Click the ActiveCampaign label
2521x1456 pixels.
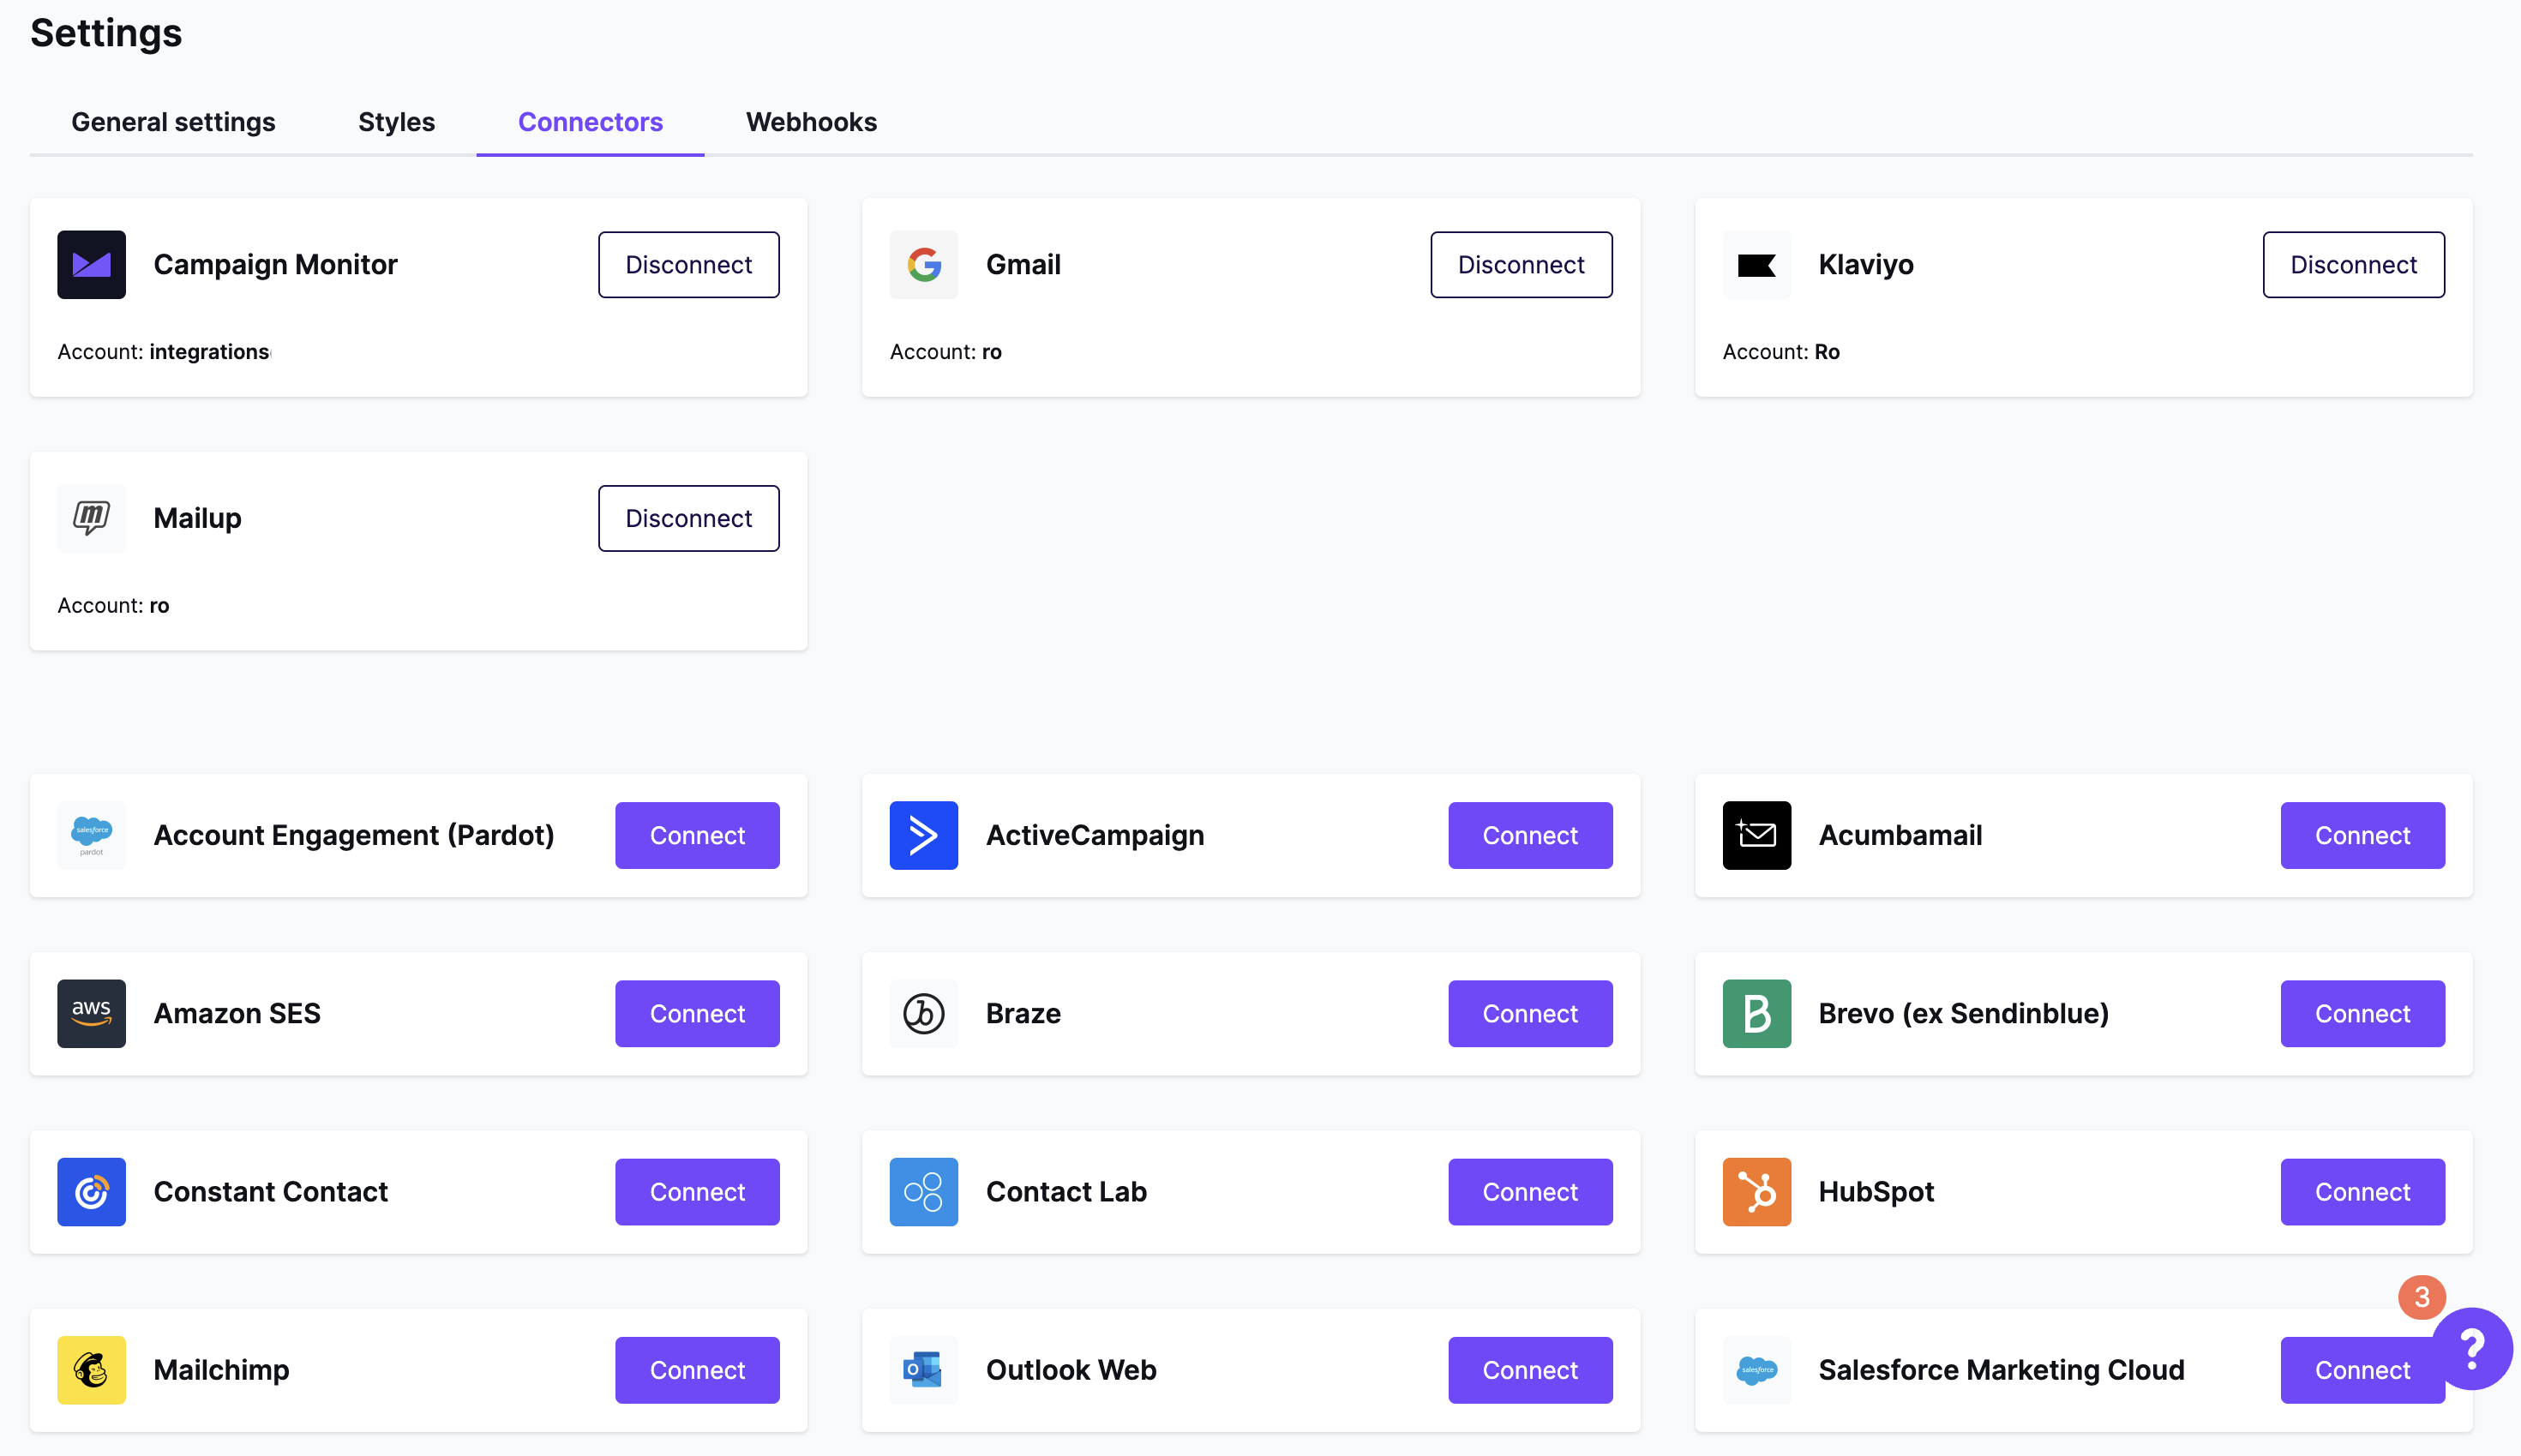coord(1094,835)
